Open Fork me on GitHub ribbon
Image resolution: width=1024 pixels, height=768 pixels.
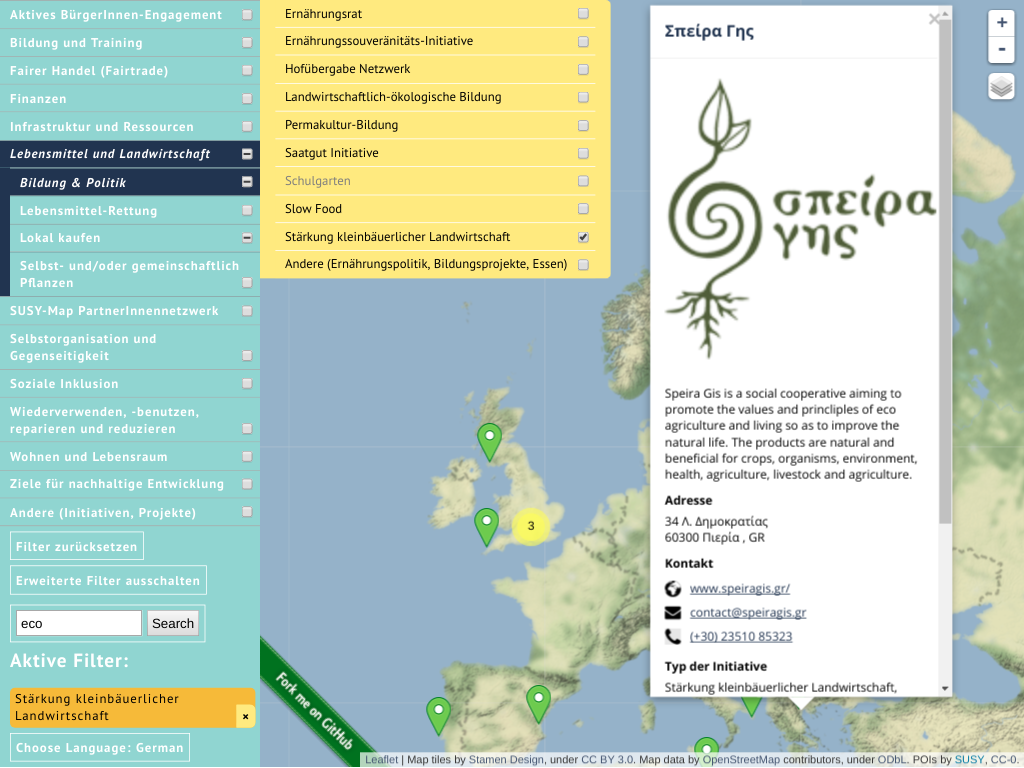(x=313, y=712)
